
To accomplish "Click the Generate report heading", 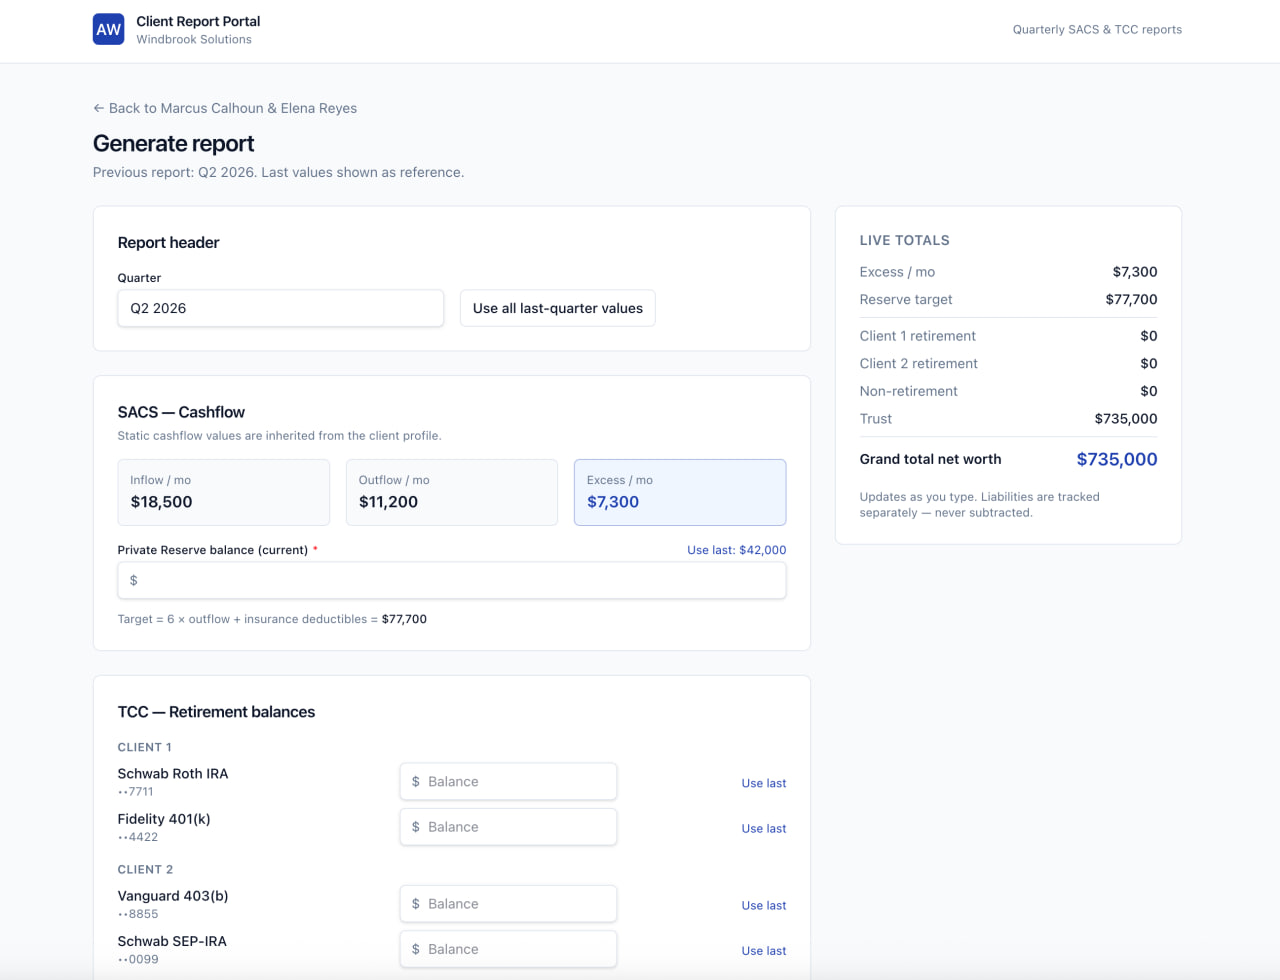I will point(174,143).
